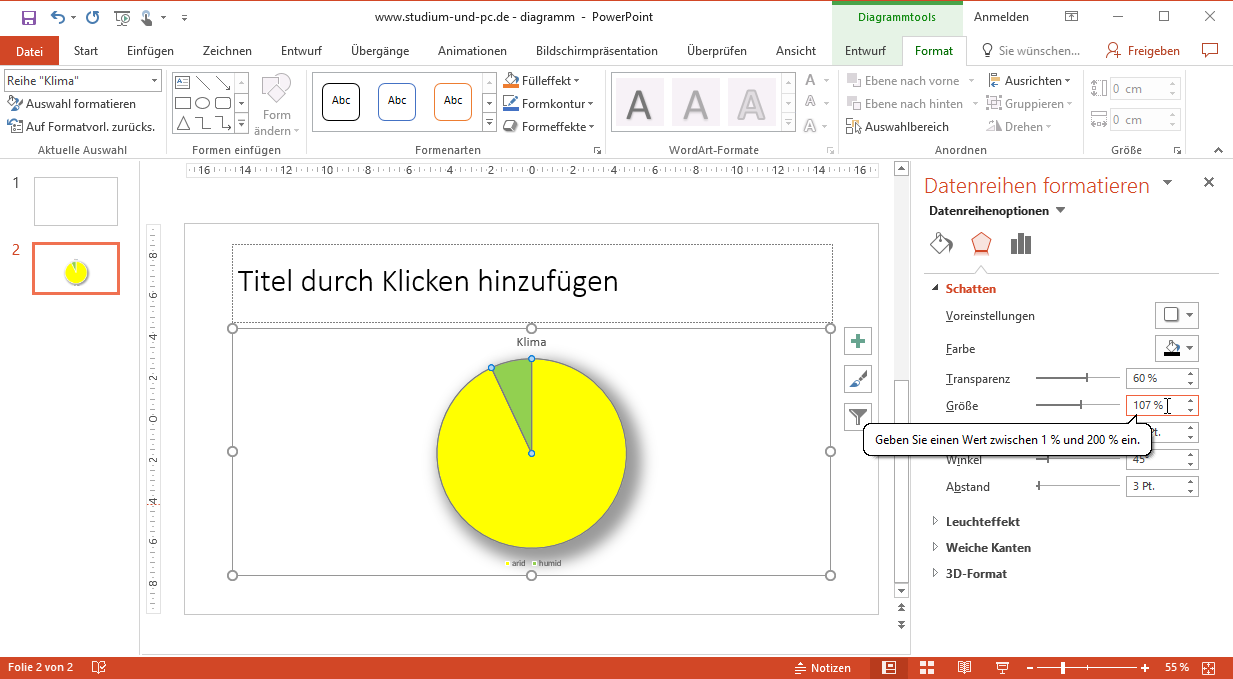Select the orange Abc shape style
Viewport: 1233px width, 679px height.
(453, 101)
